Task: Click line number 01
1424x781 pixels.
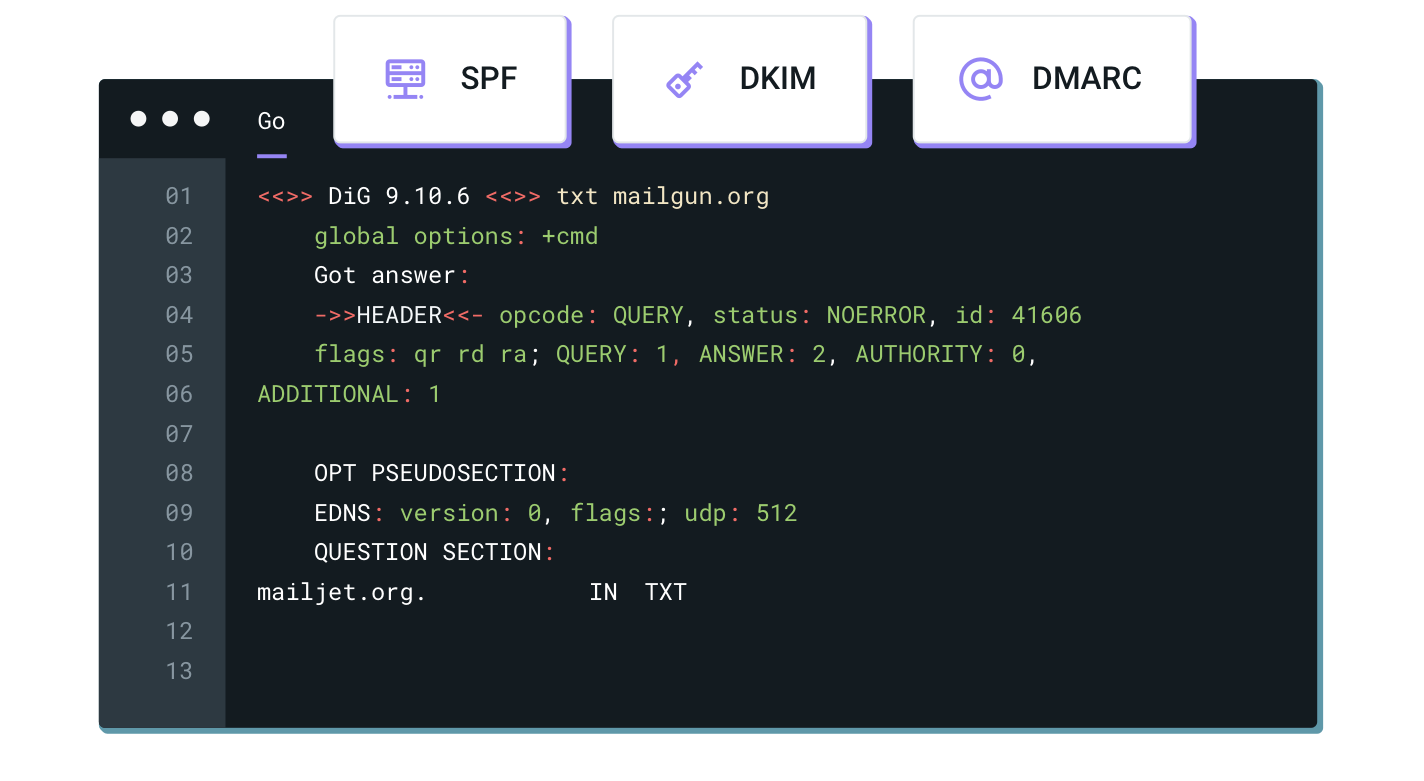Action: tap(179, 196)
